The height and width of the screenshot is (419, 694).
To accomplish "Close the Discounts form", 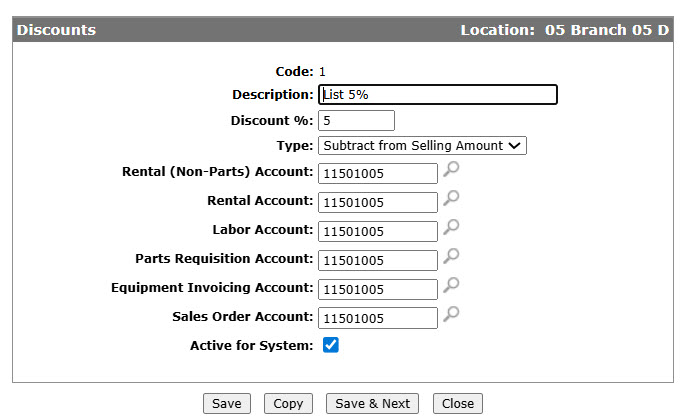I will pos(458,404).
